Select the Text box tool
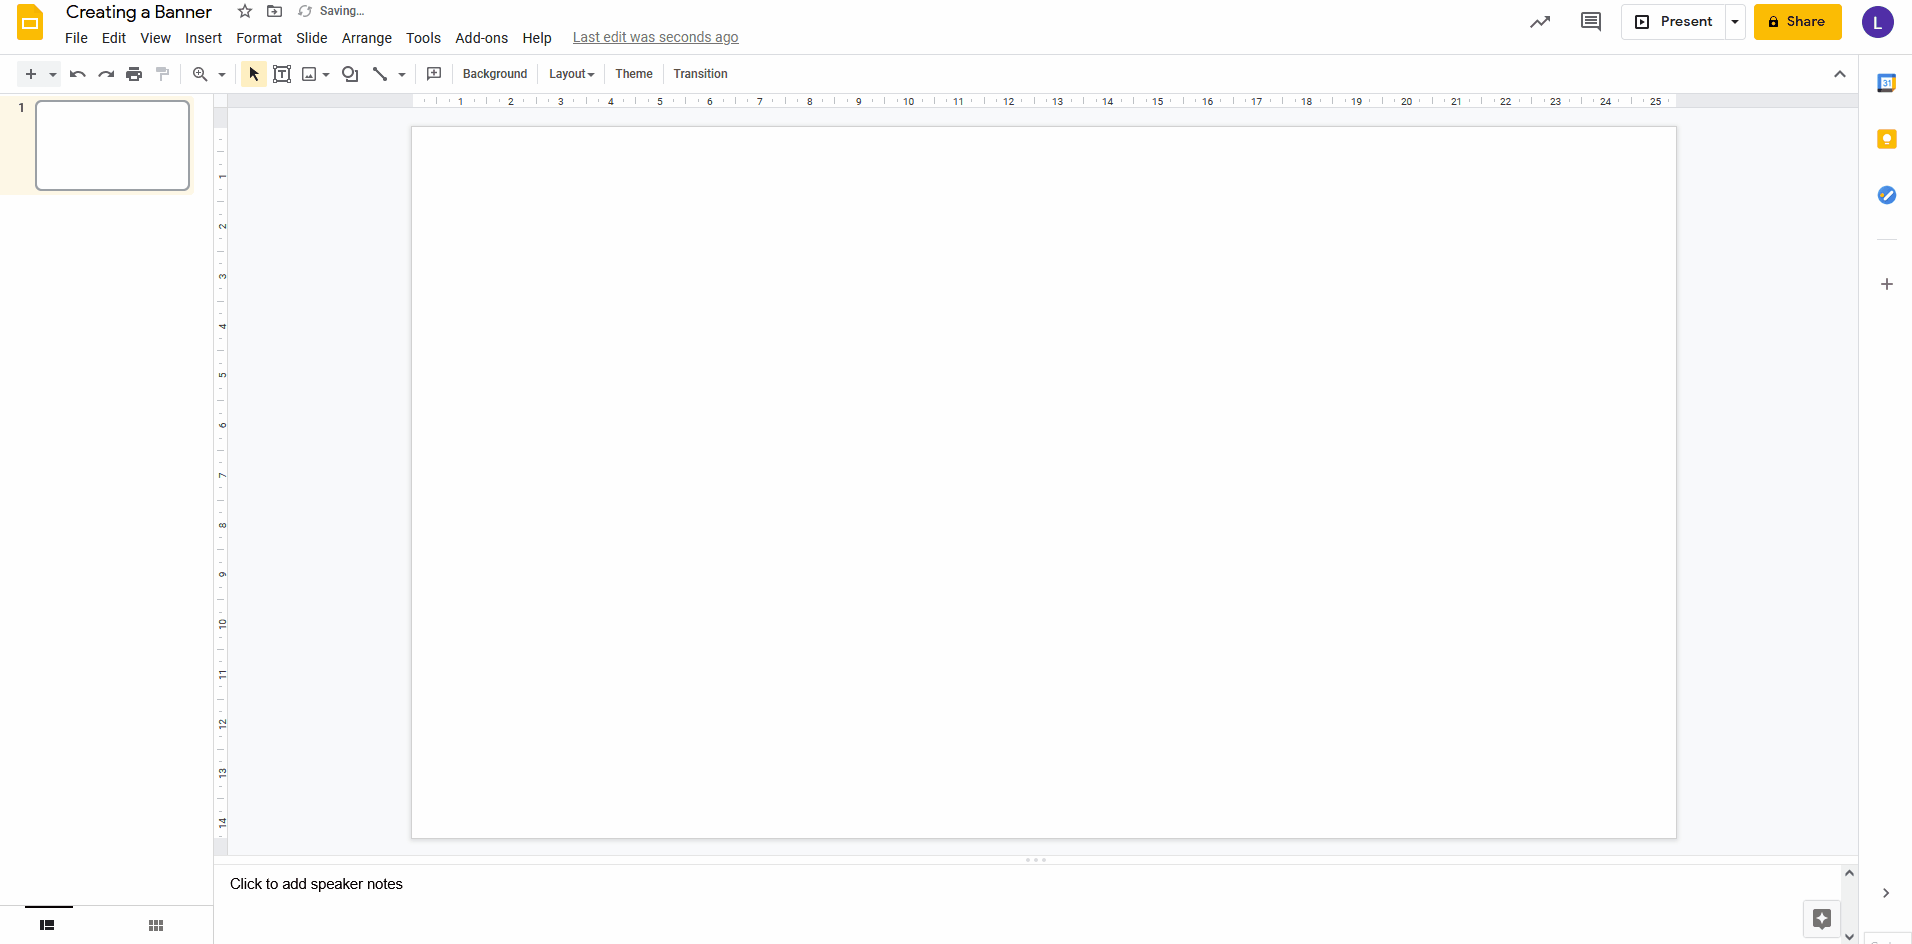The width and height of the screenshot is (1912, 944). pos(281,73)
